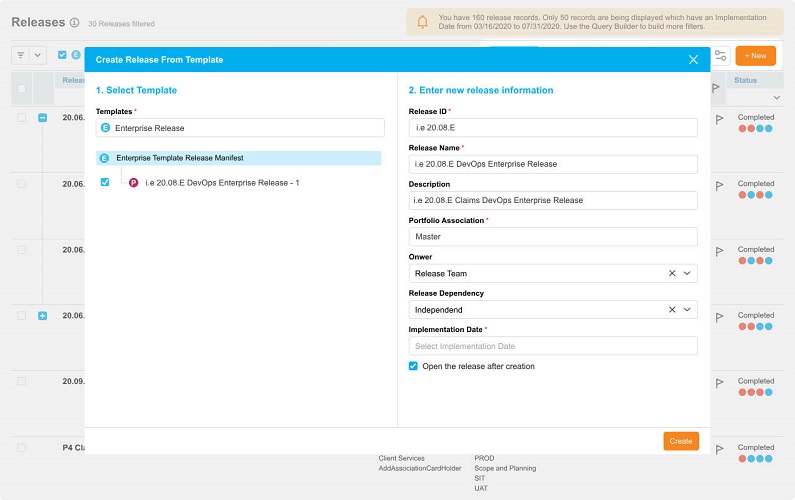Clear the Release Team owner selection
Image resolution: width=795 pixels, height=500 pixels.
click(x=672, y=273)
